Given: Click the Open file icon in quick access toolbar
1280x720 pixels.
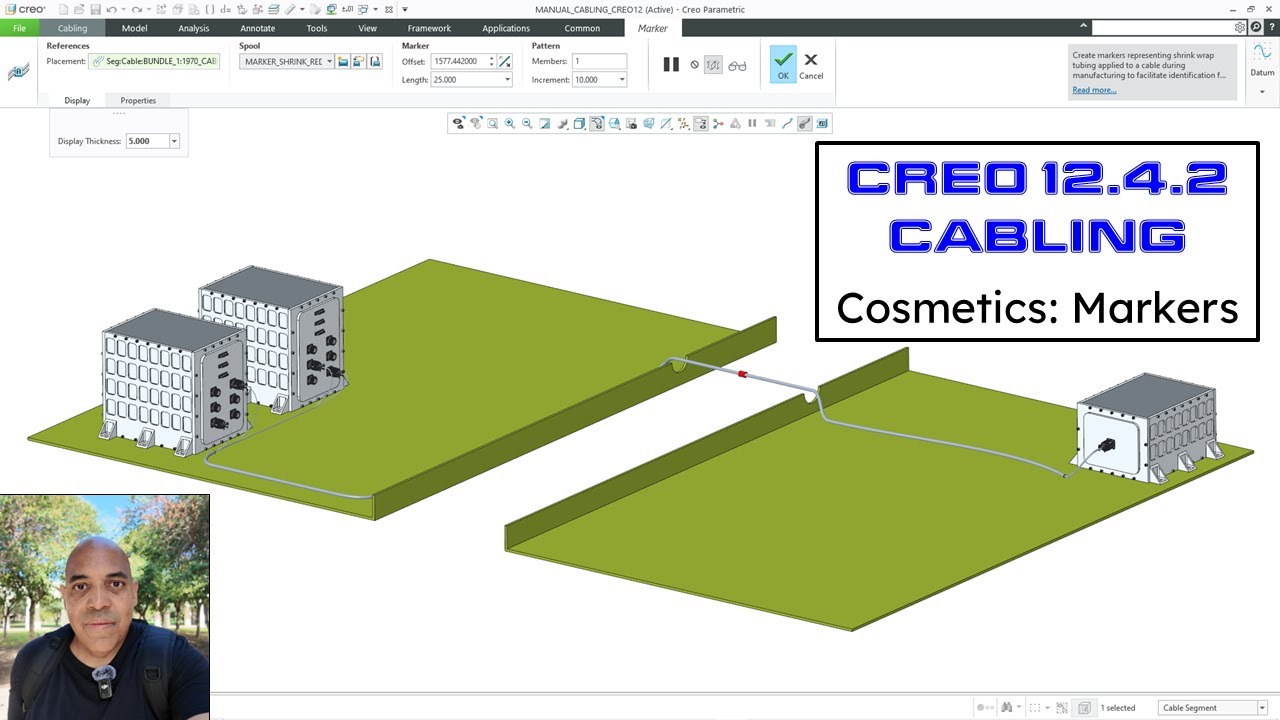Looking at the screenshot, I should [79, 9].
